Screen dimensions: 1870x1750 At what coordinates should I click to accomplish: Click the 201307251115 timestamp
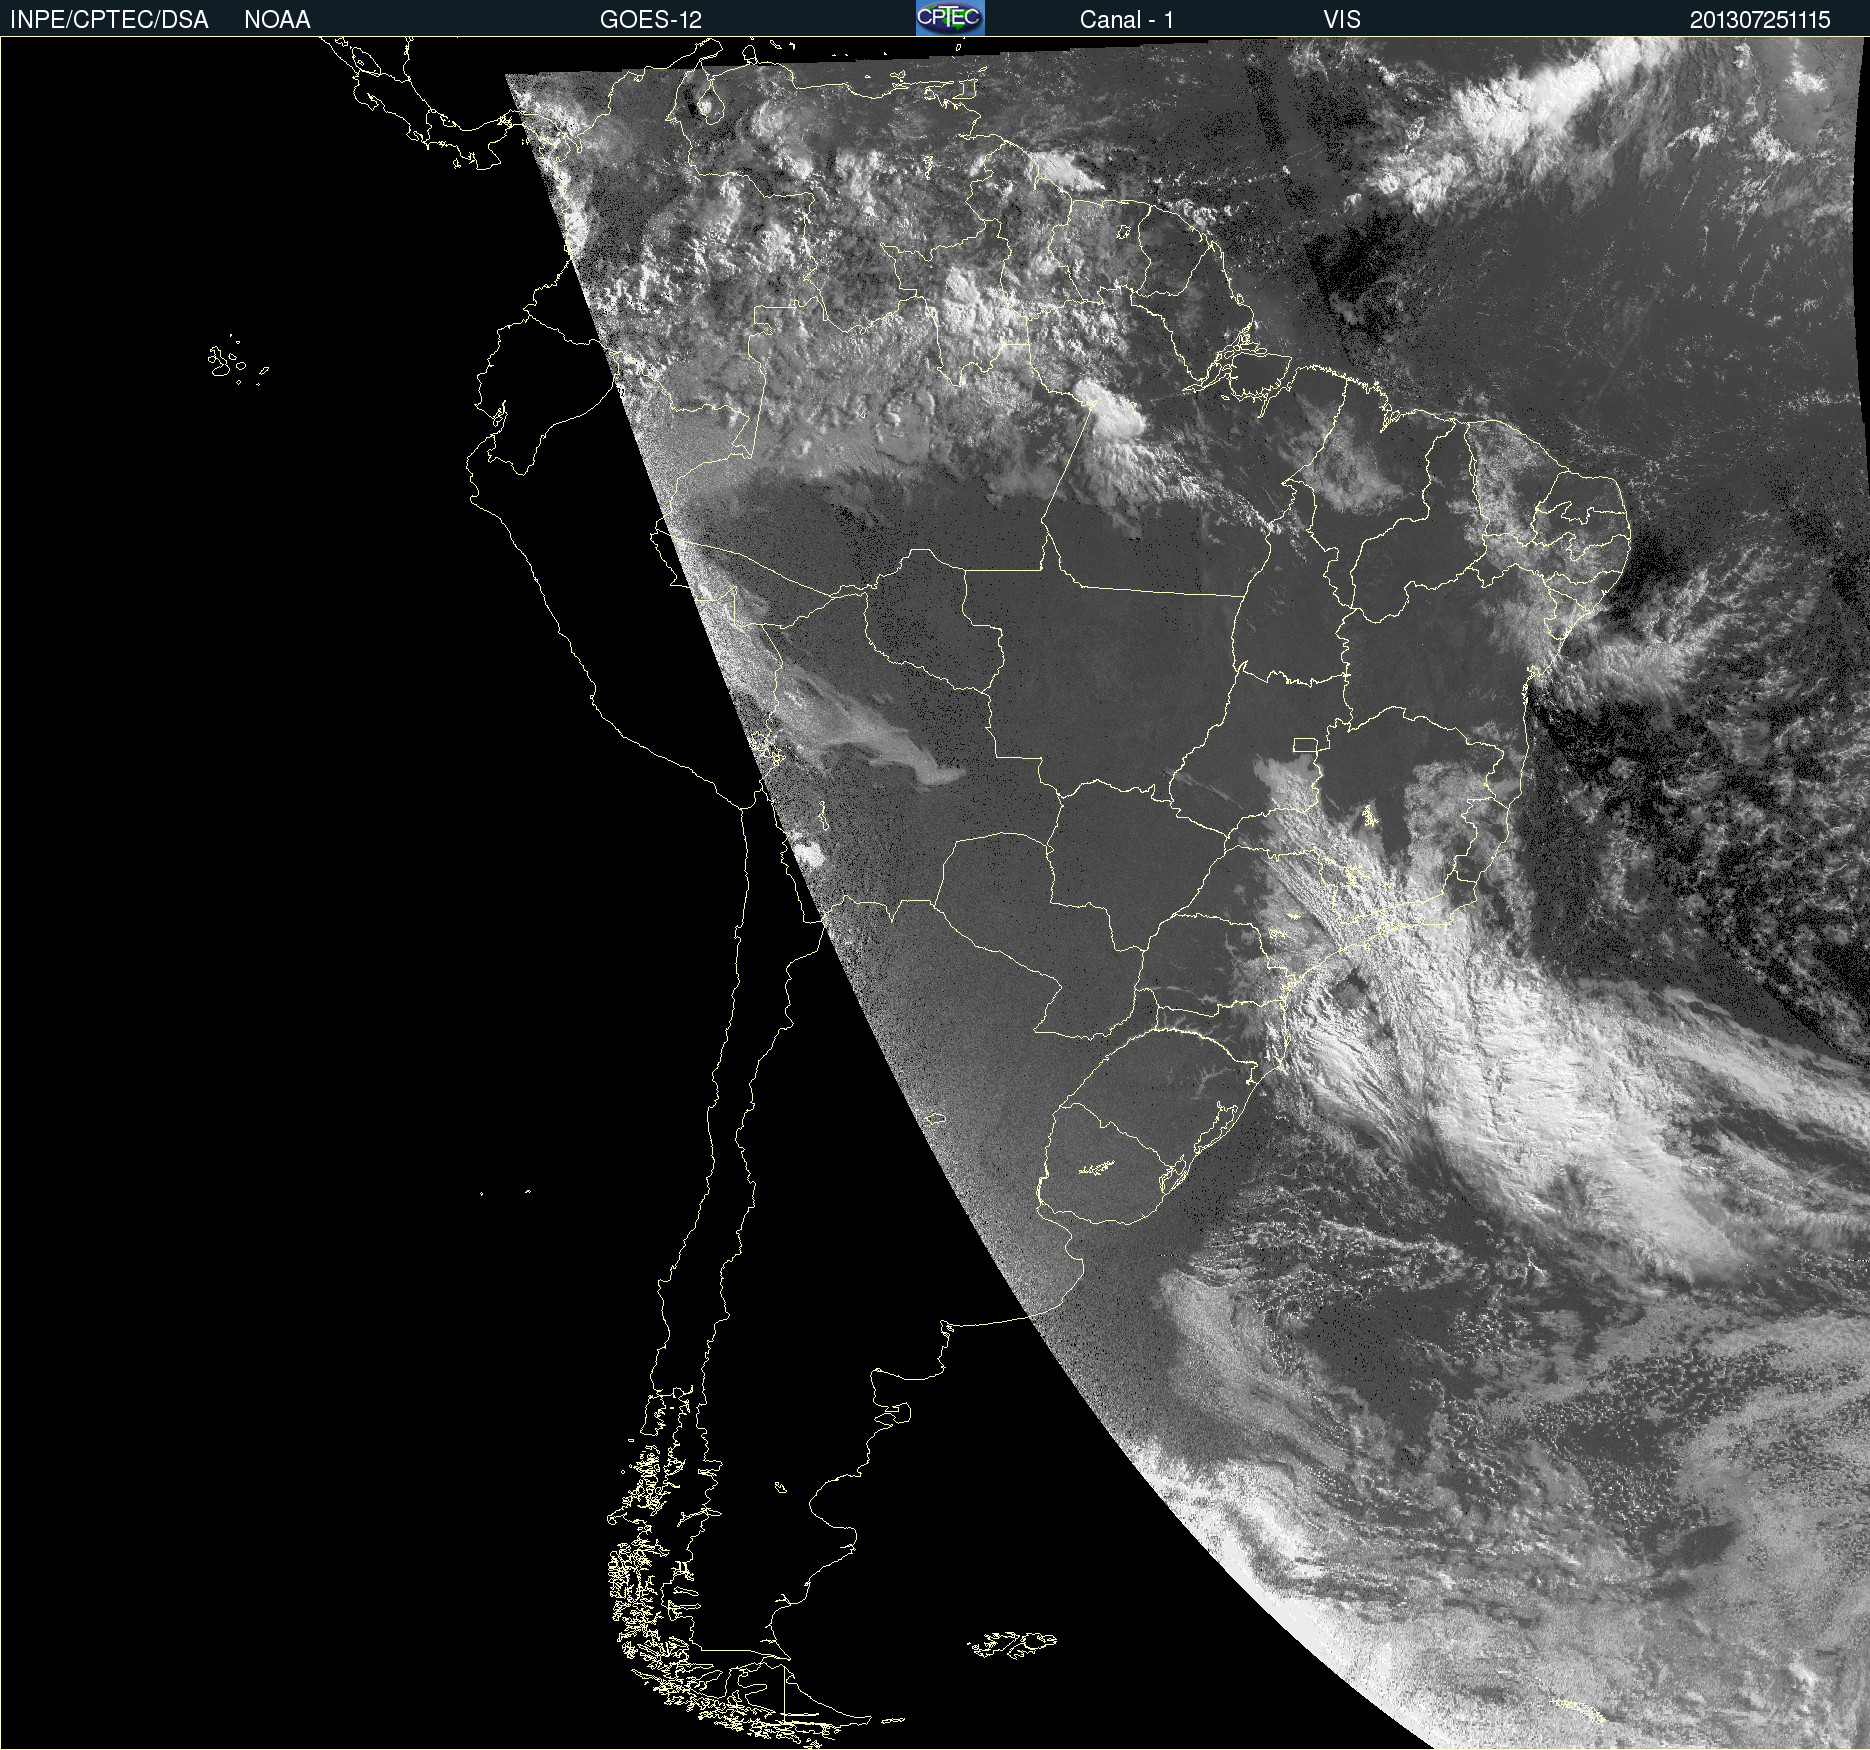click(1760, 20)
